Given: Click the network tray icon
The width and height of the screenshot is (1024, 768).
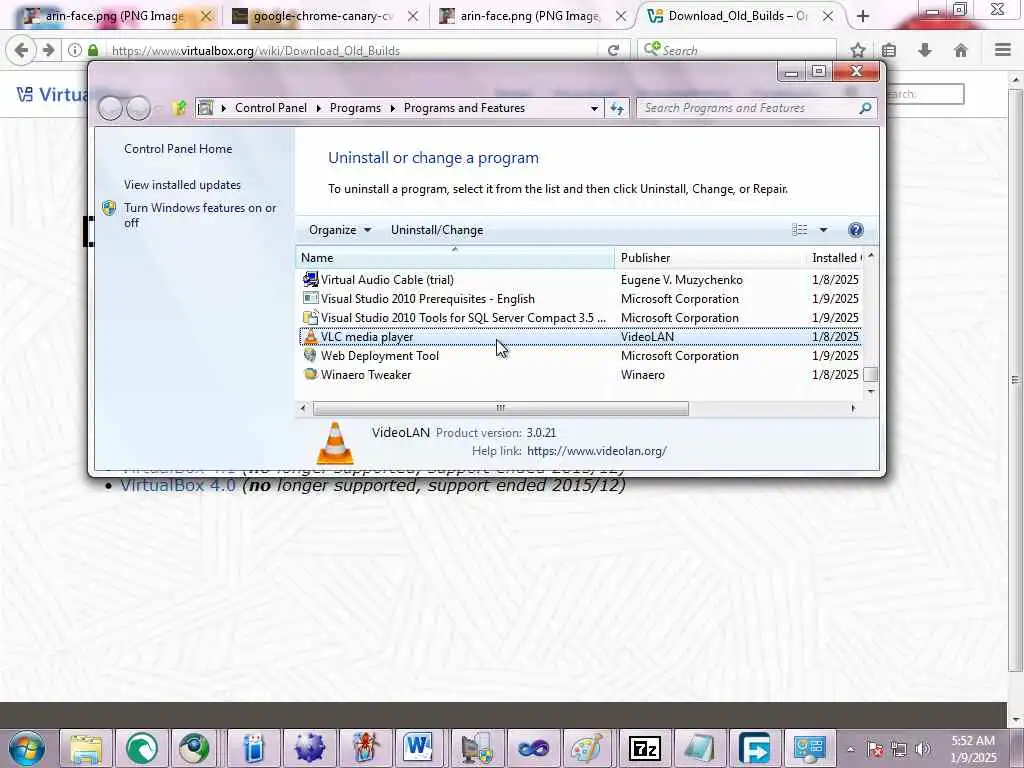Looking at the screenshot, I should [x=899, y=749].
